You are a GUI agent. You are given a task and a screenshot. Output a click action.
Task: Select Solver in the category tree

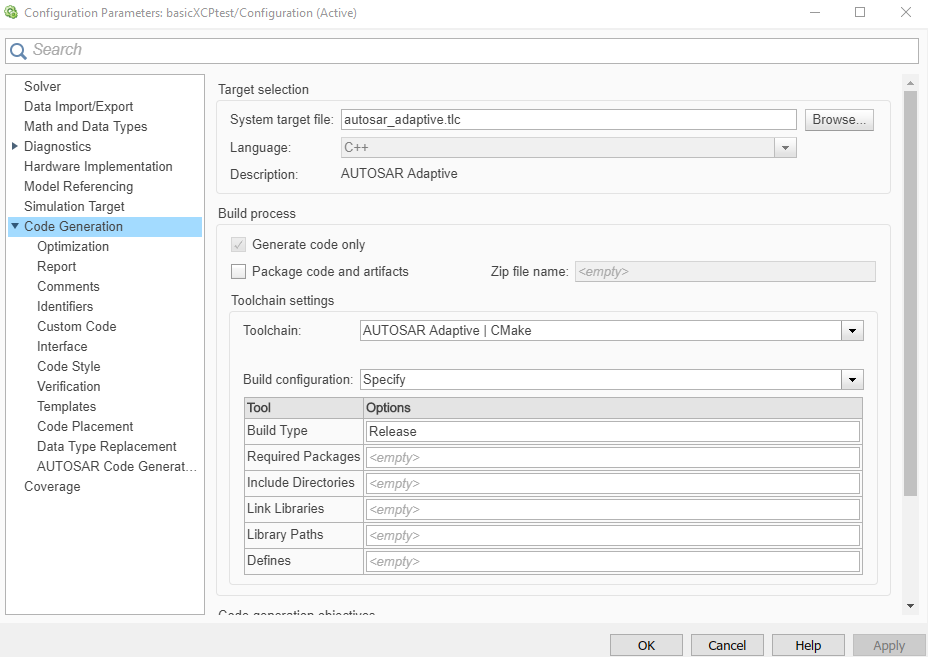pyautogui.click(x=42, y=86)
